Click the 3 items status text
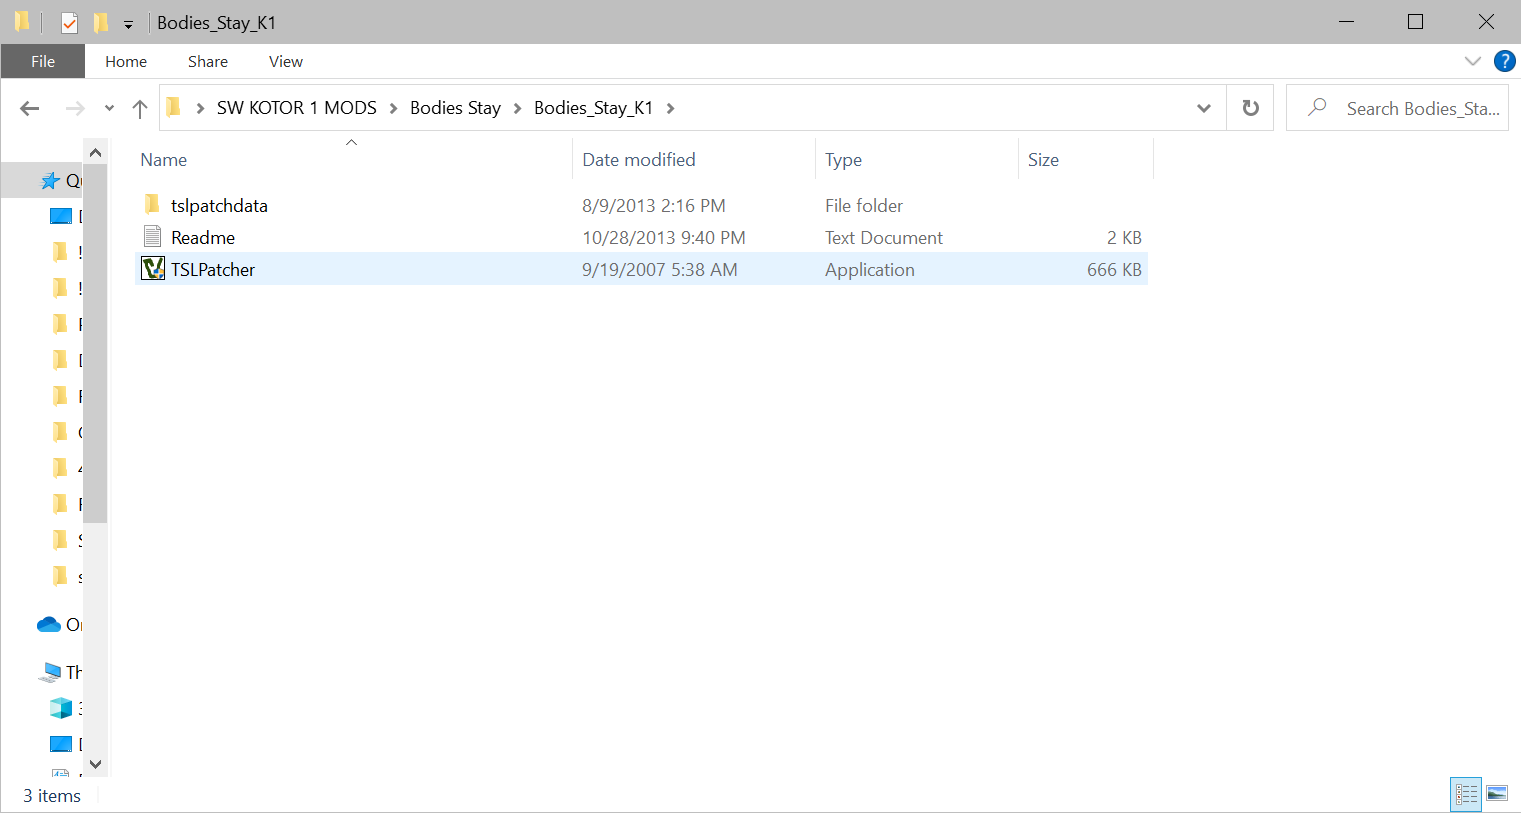This screenshot has height=813, width=1521. click(x=52, y=796)
